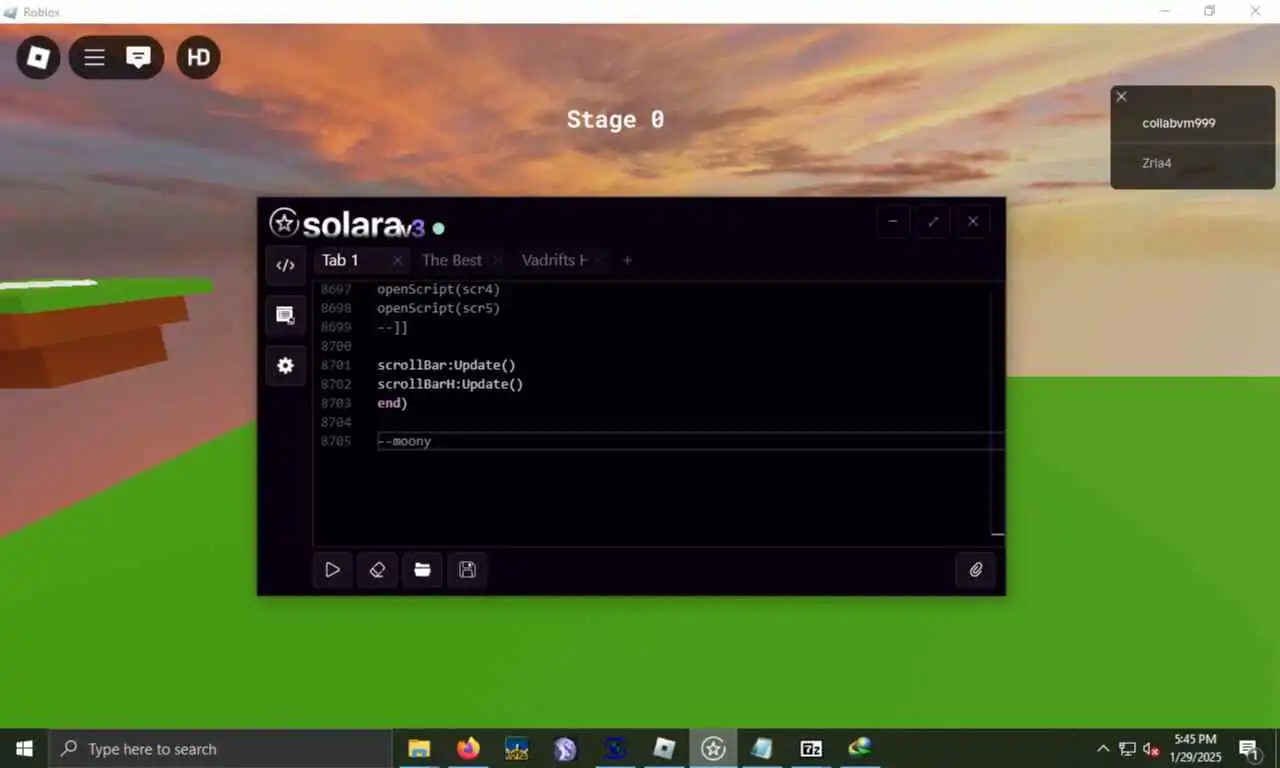The image size is (1280, 768).
Task: Execute the script with play button
Action: [x=332, y=570]
